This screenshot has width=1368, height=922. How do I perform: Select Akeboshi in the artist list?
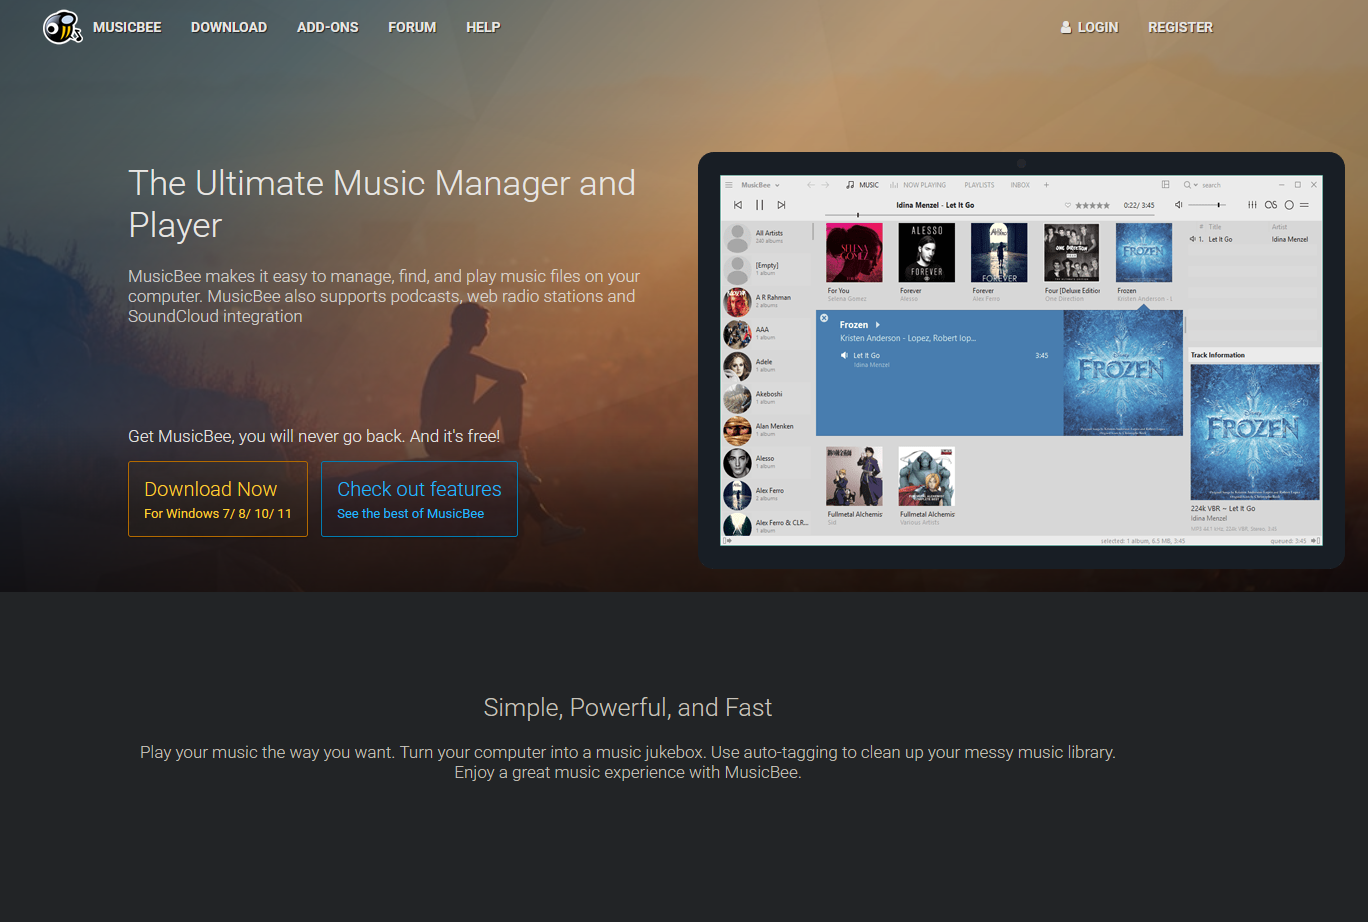pyautogui.click(x=768, y=397)
